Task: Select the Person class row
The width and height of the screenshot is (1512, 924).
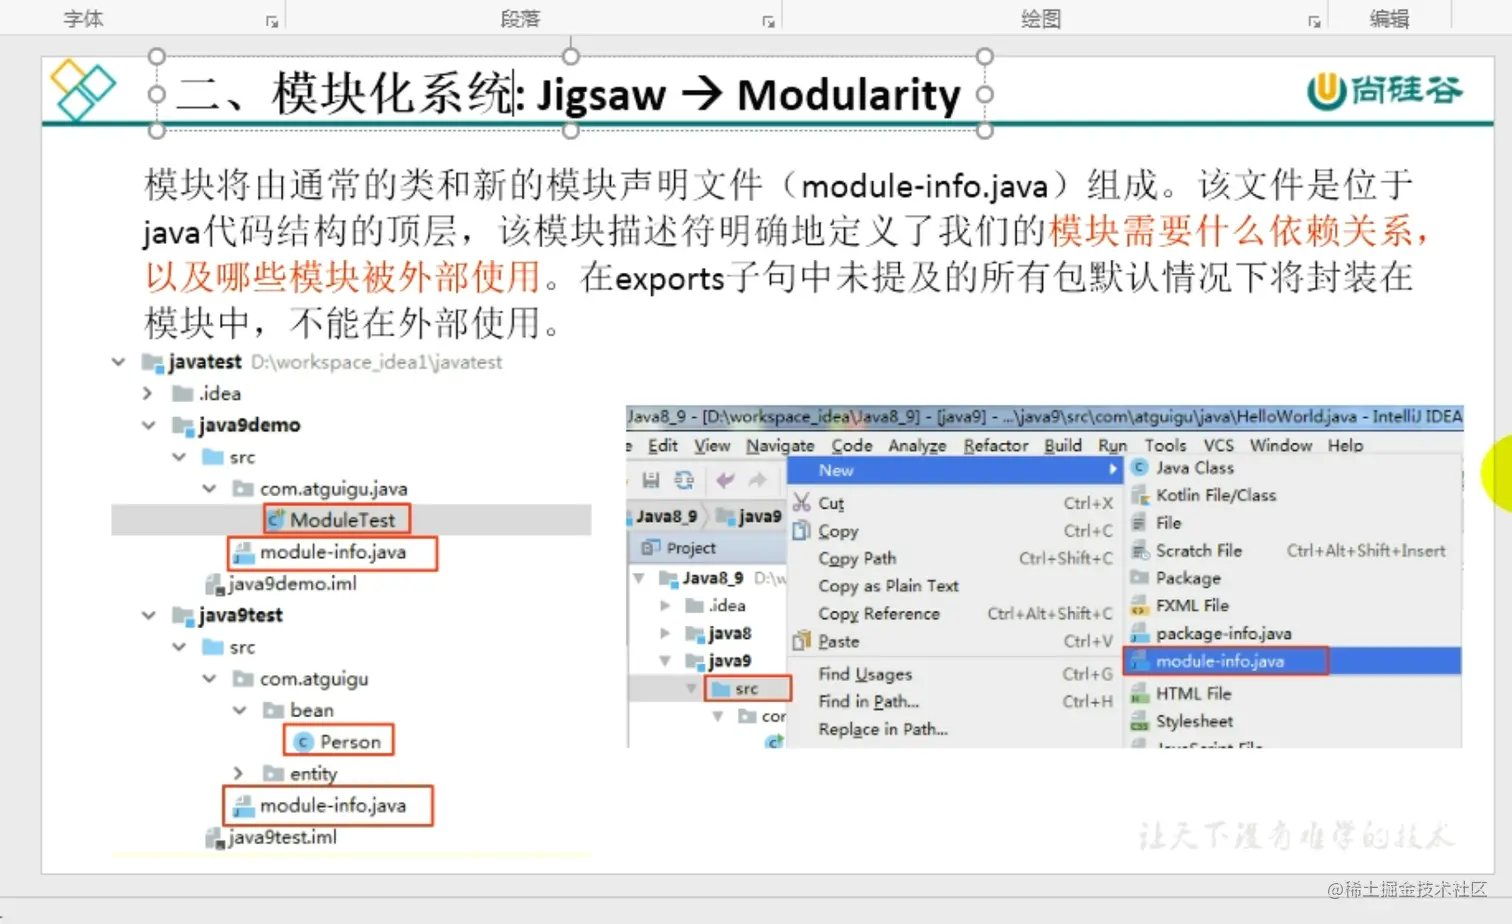Action: pos(338,741)
